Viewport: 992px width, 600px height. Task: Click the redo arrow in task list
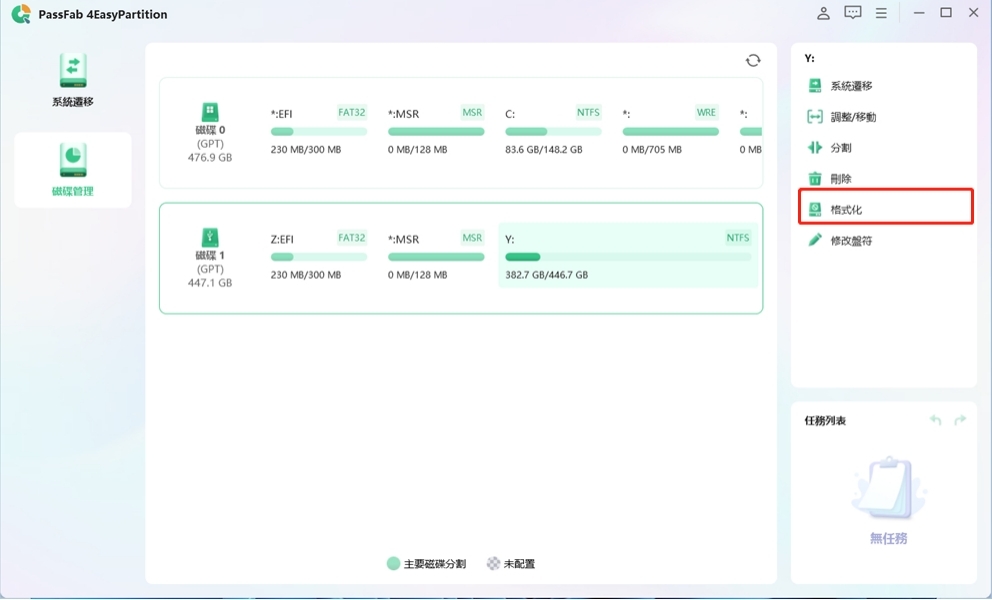click(x=960, y=421)
